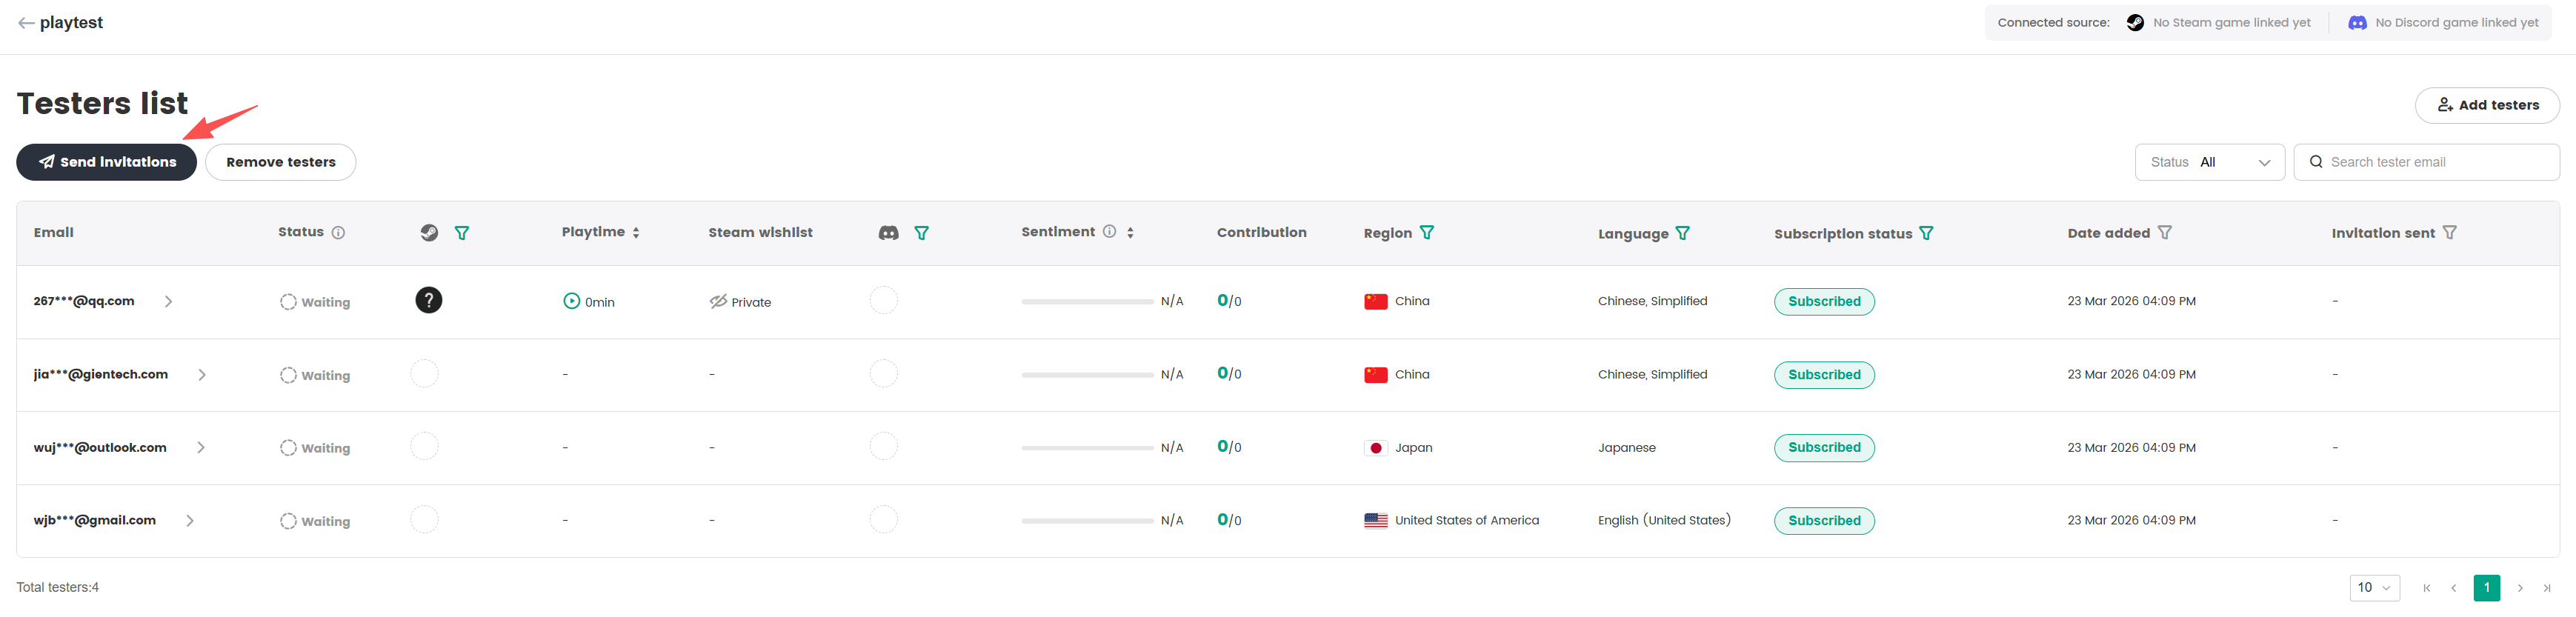Expand the jia***@gientech.com tester row
This screenshot has height=617, width=2576.
click(x=202, y=375)
